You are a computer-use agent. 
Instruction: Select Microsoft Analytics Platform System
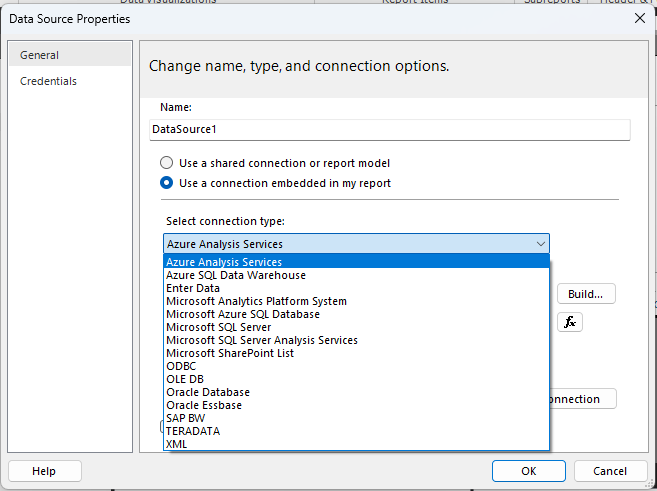tap(356, 301)
